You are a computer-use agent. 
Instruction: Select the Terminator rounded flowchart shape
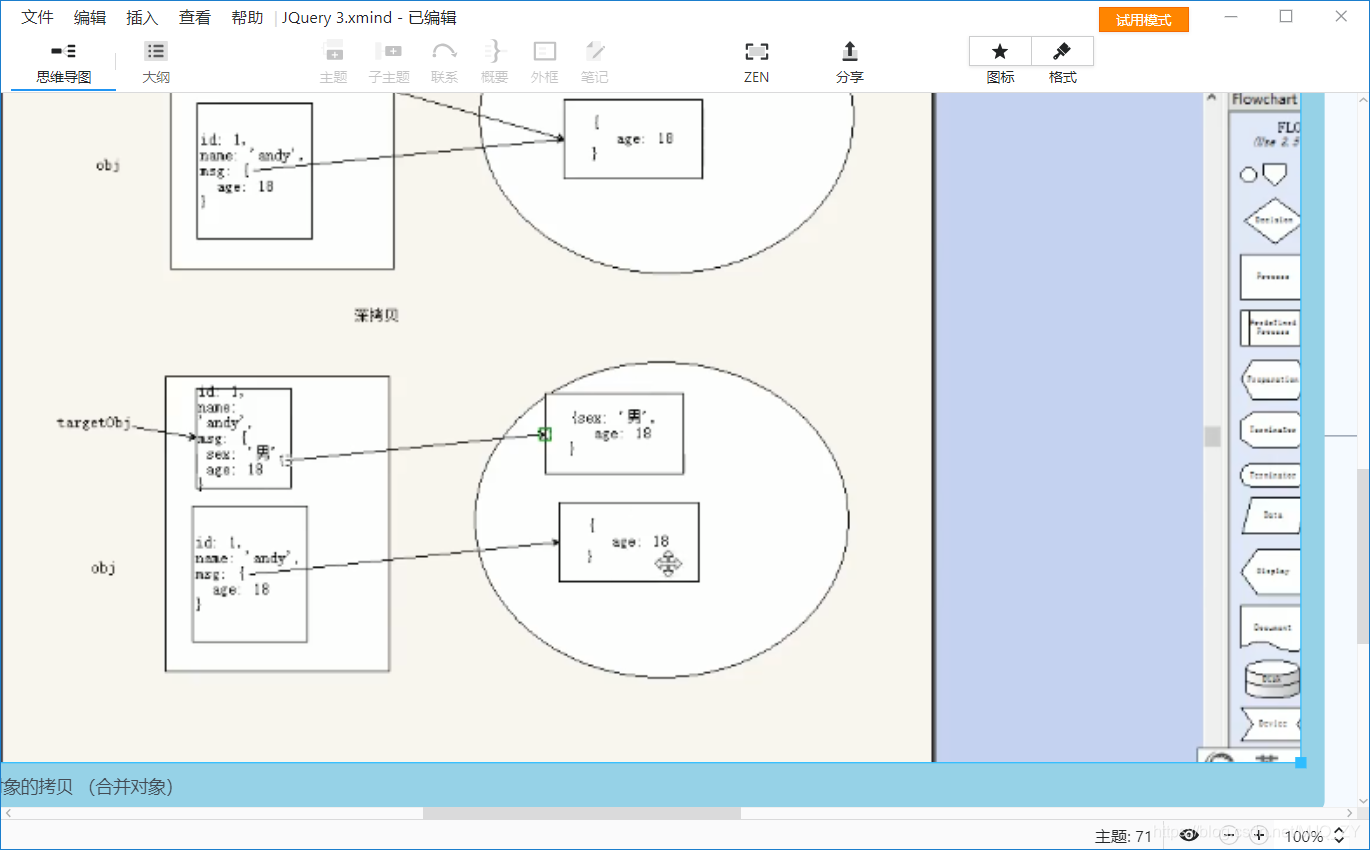(x=1271, y=475)
